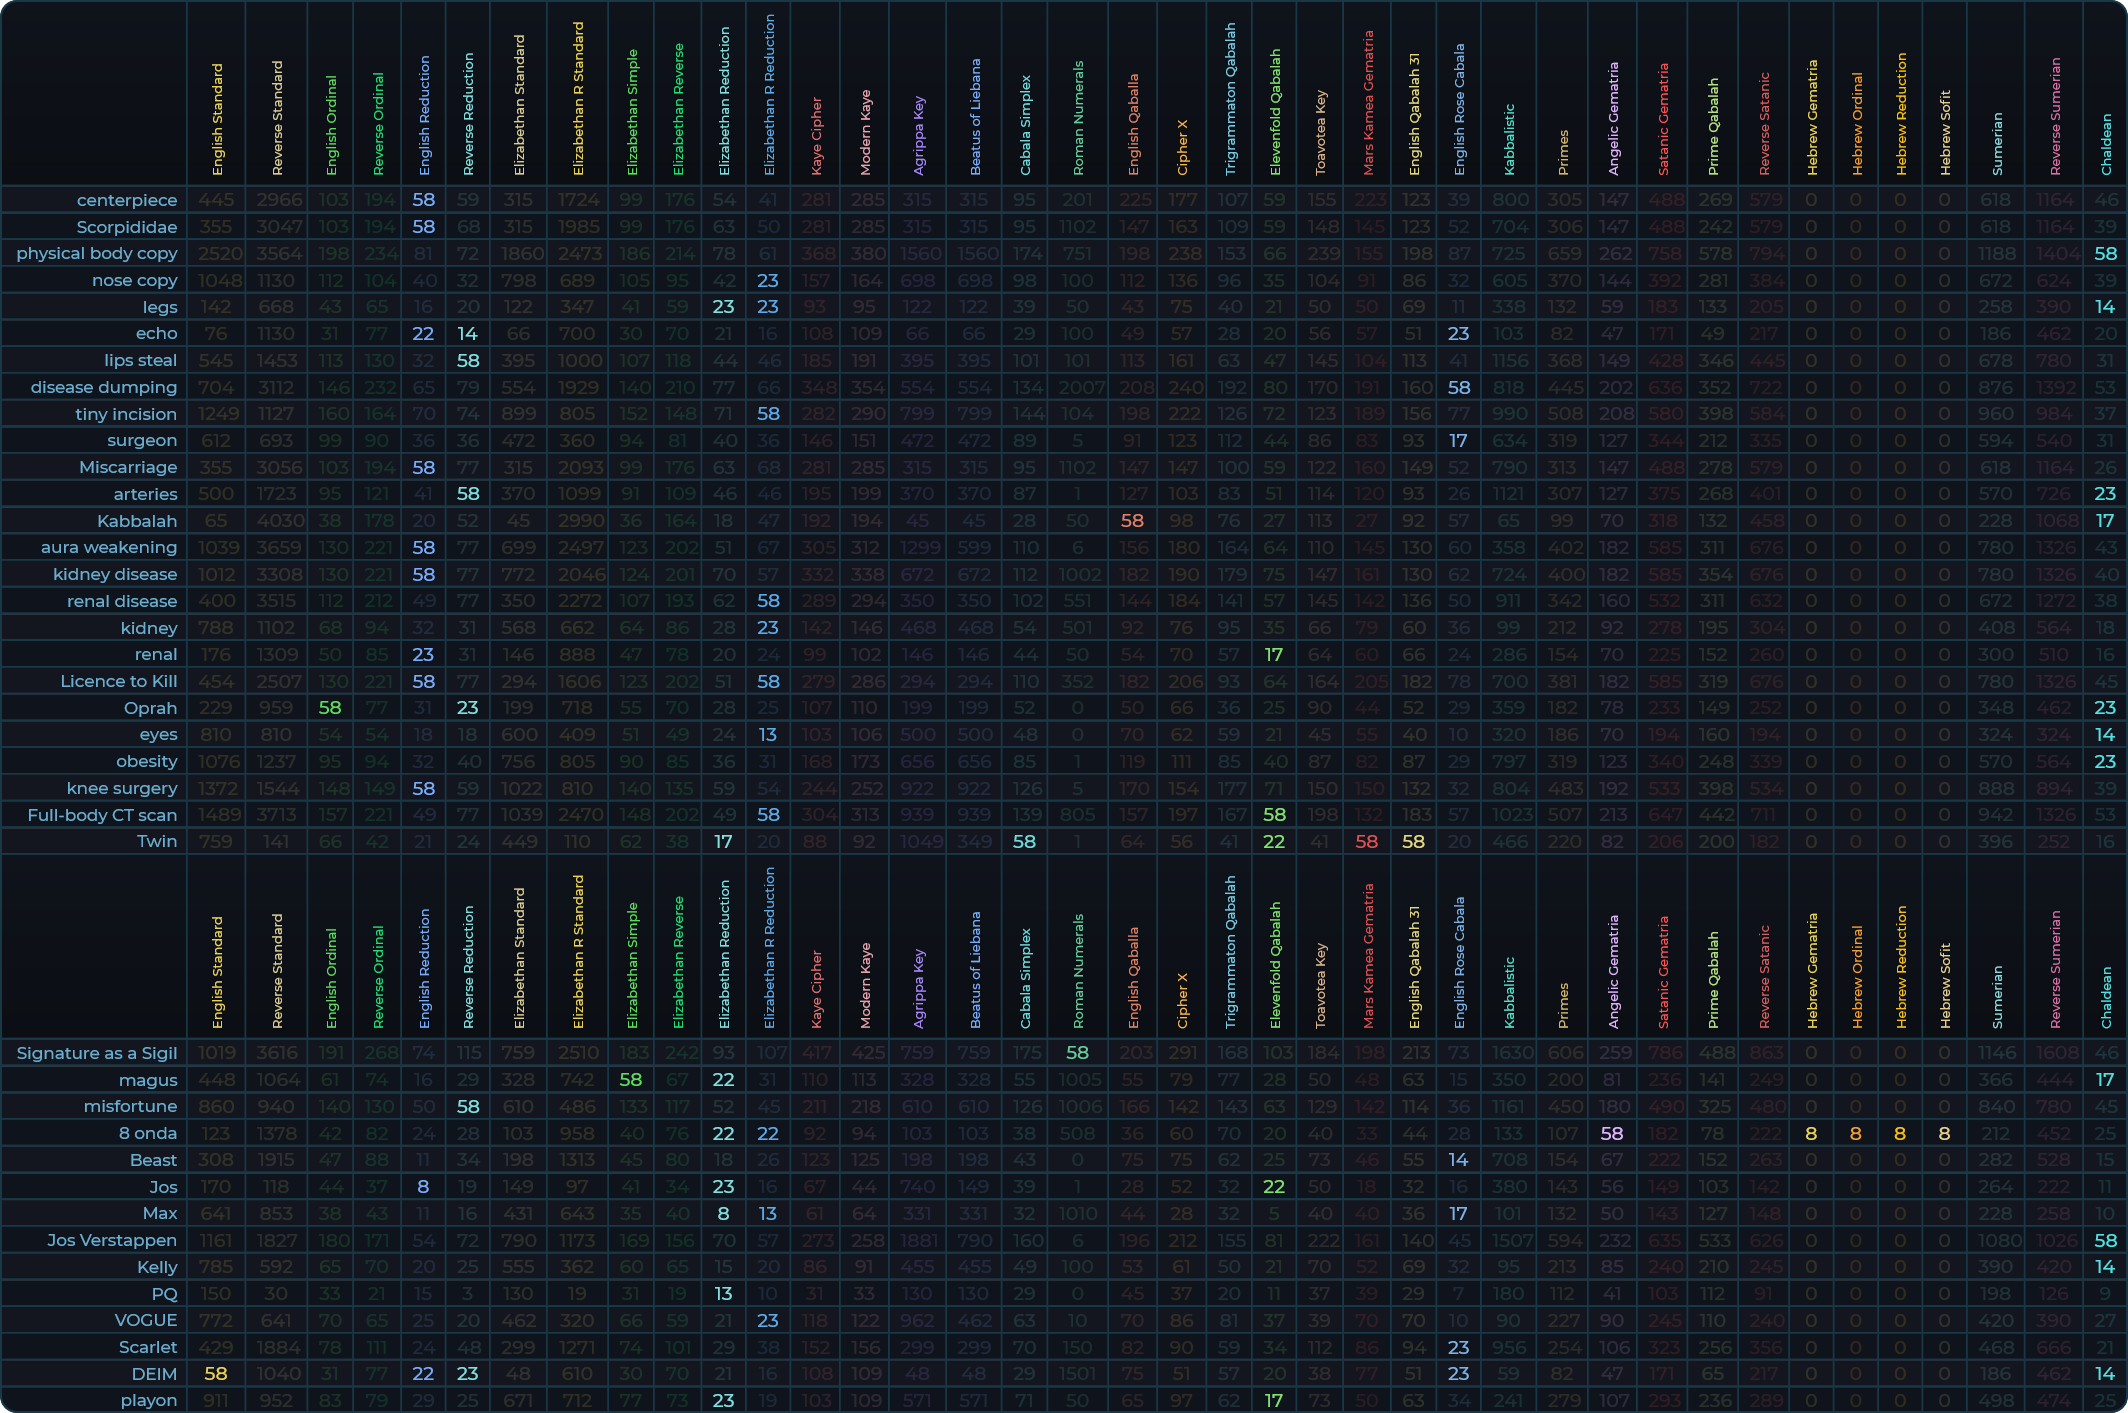
Task: Click bottom 'Hebrew Sofit' column header
Action: 1945,985
